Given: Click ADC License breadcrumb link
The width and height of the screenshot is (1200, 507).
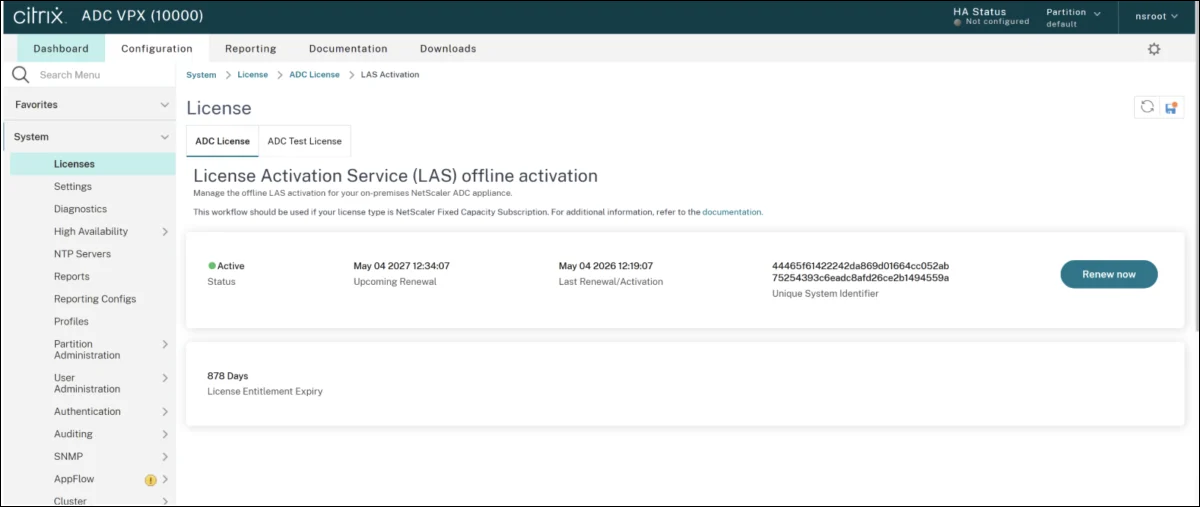Looking at the screenshot, I should [314, 75].
